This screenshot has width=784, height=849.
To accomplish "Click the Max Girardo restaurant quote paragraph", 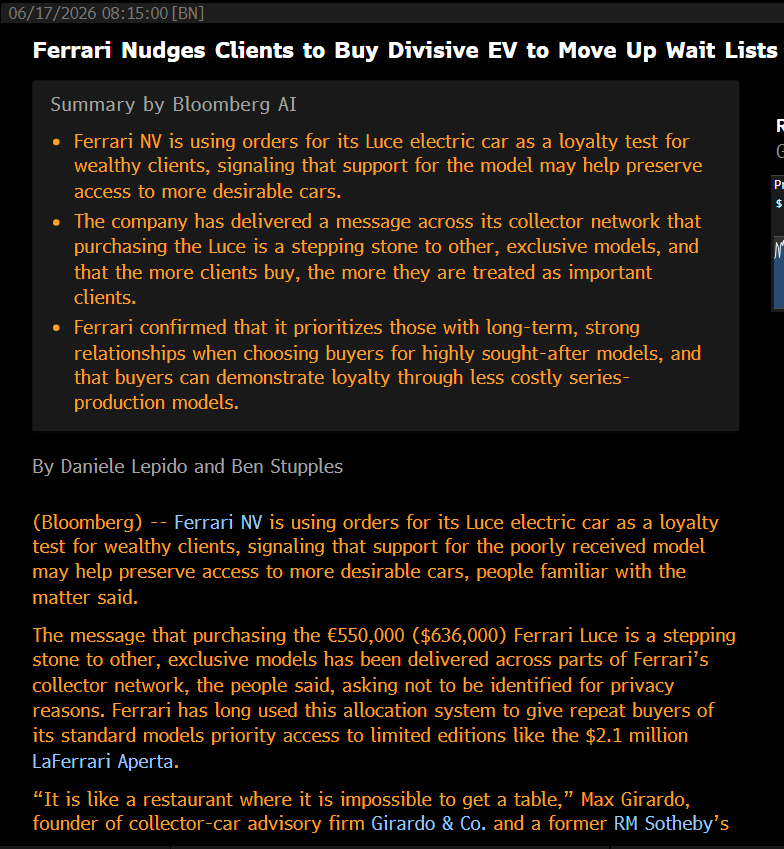I will (x=381, y=811).
